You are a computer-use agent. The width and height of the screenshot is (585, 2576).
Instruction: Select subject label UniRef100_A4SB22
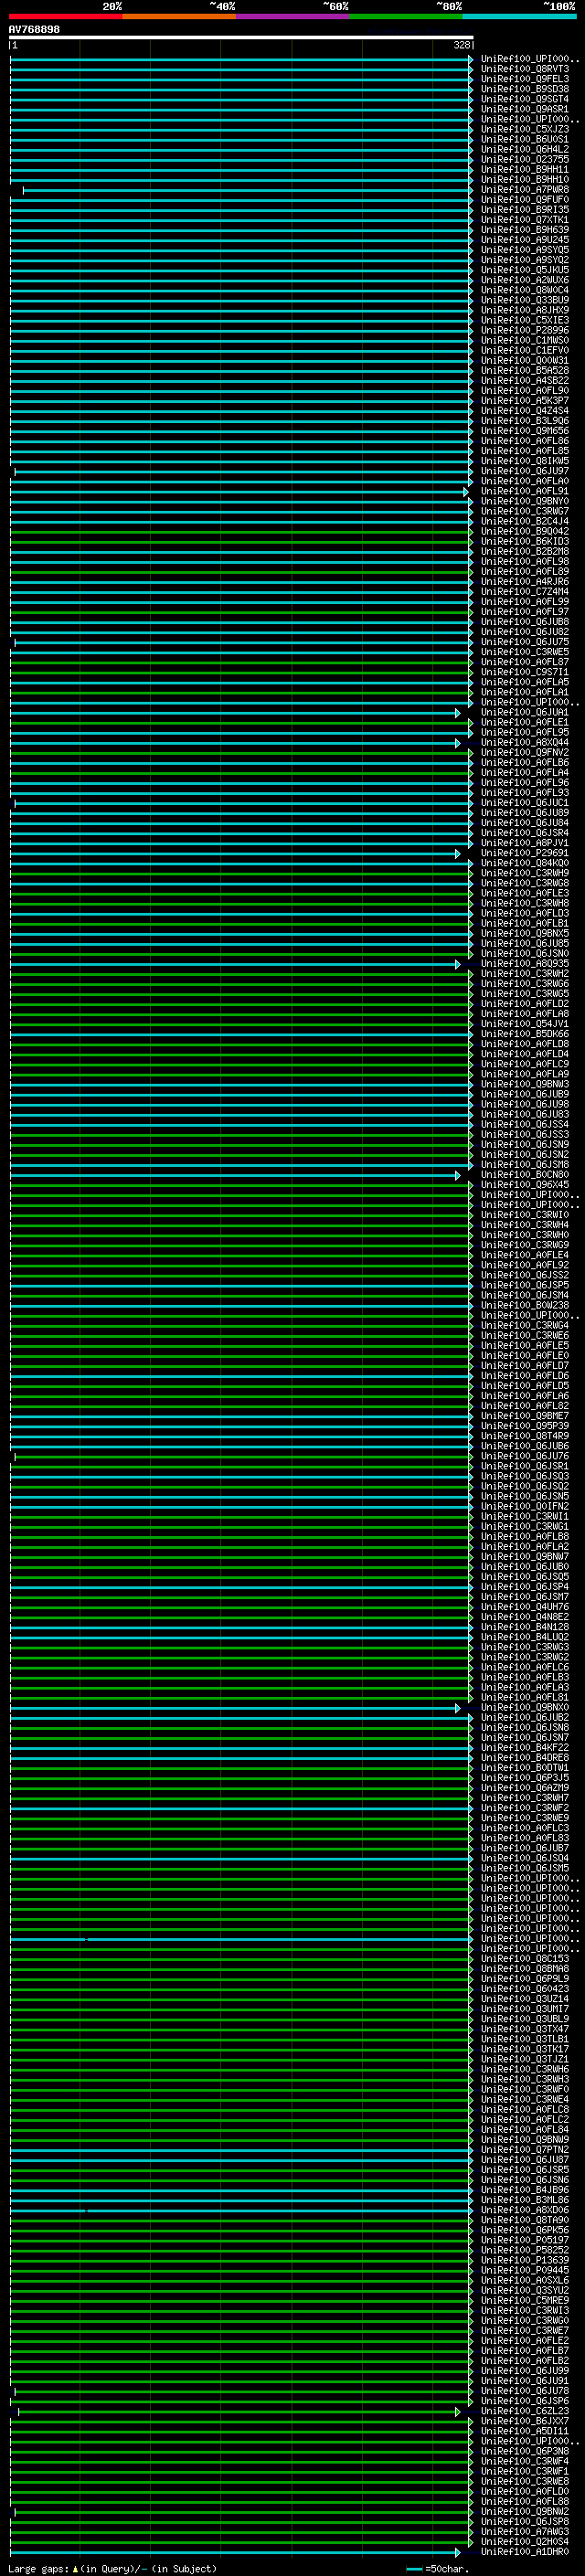525,380
